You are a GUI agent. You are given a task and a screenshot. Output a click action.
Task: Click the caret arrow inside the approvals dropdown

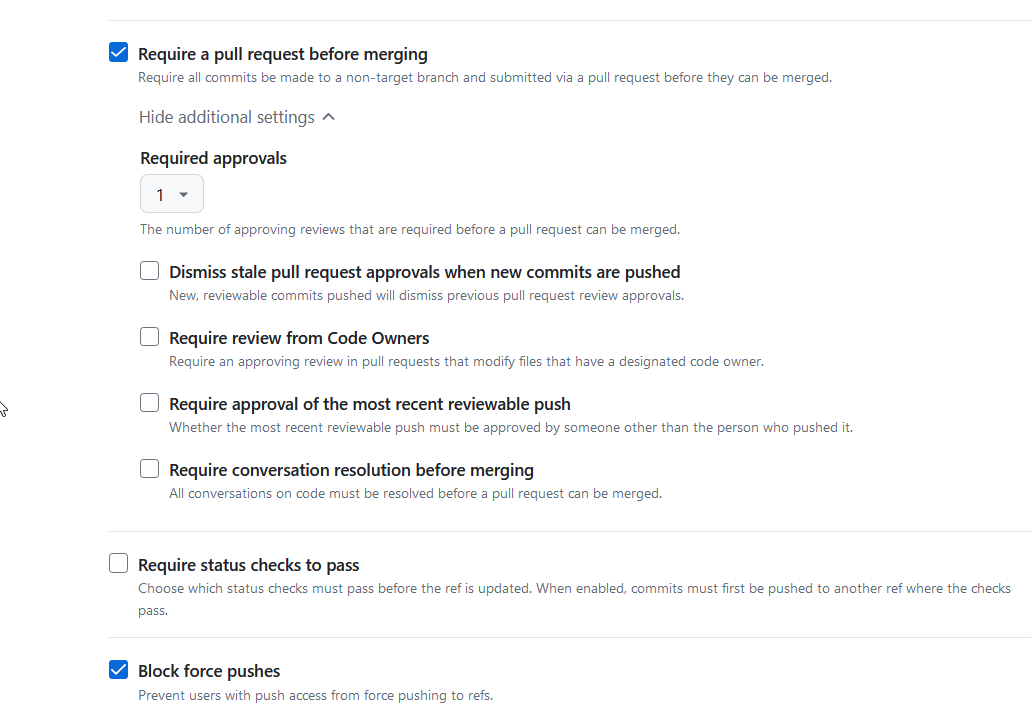coord(184,195)
